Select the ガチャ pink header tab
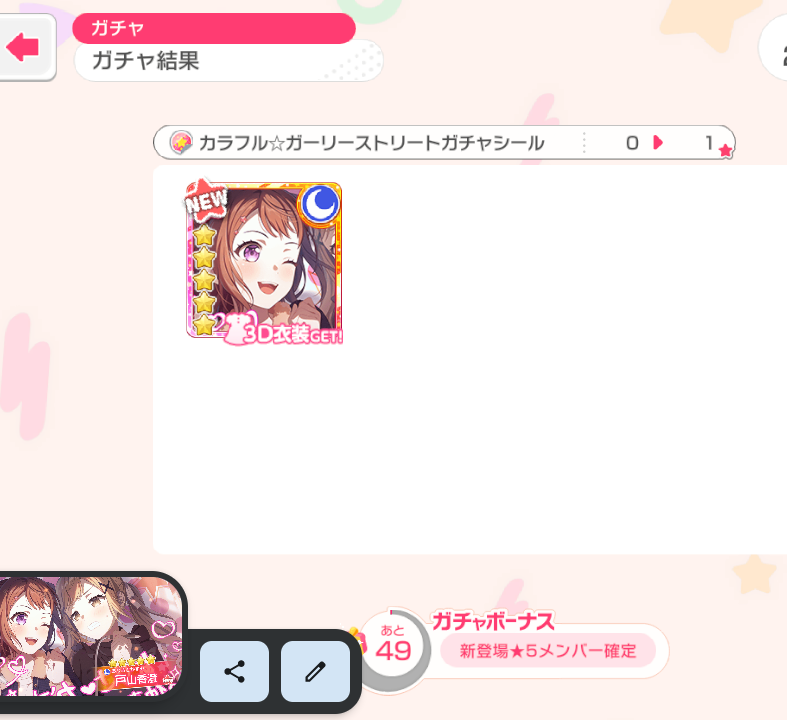 (214, 28)
